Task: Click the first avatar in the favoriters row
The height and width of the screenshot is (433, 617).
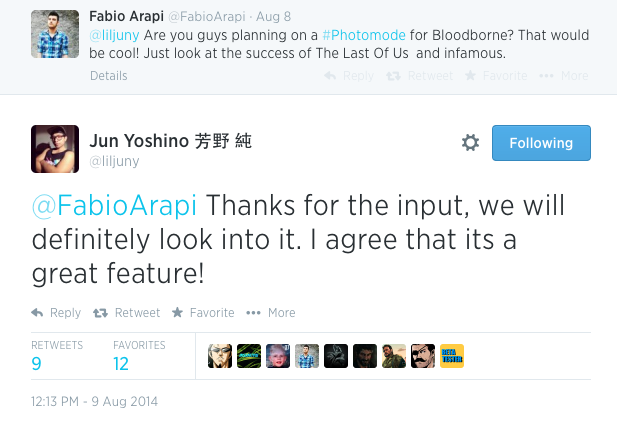Action: pyautogui.click(x=219, y=356)
